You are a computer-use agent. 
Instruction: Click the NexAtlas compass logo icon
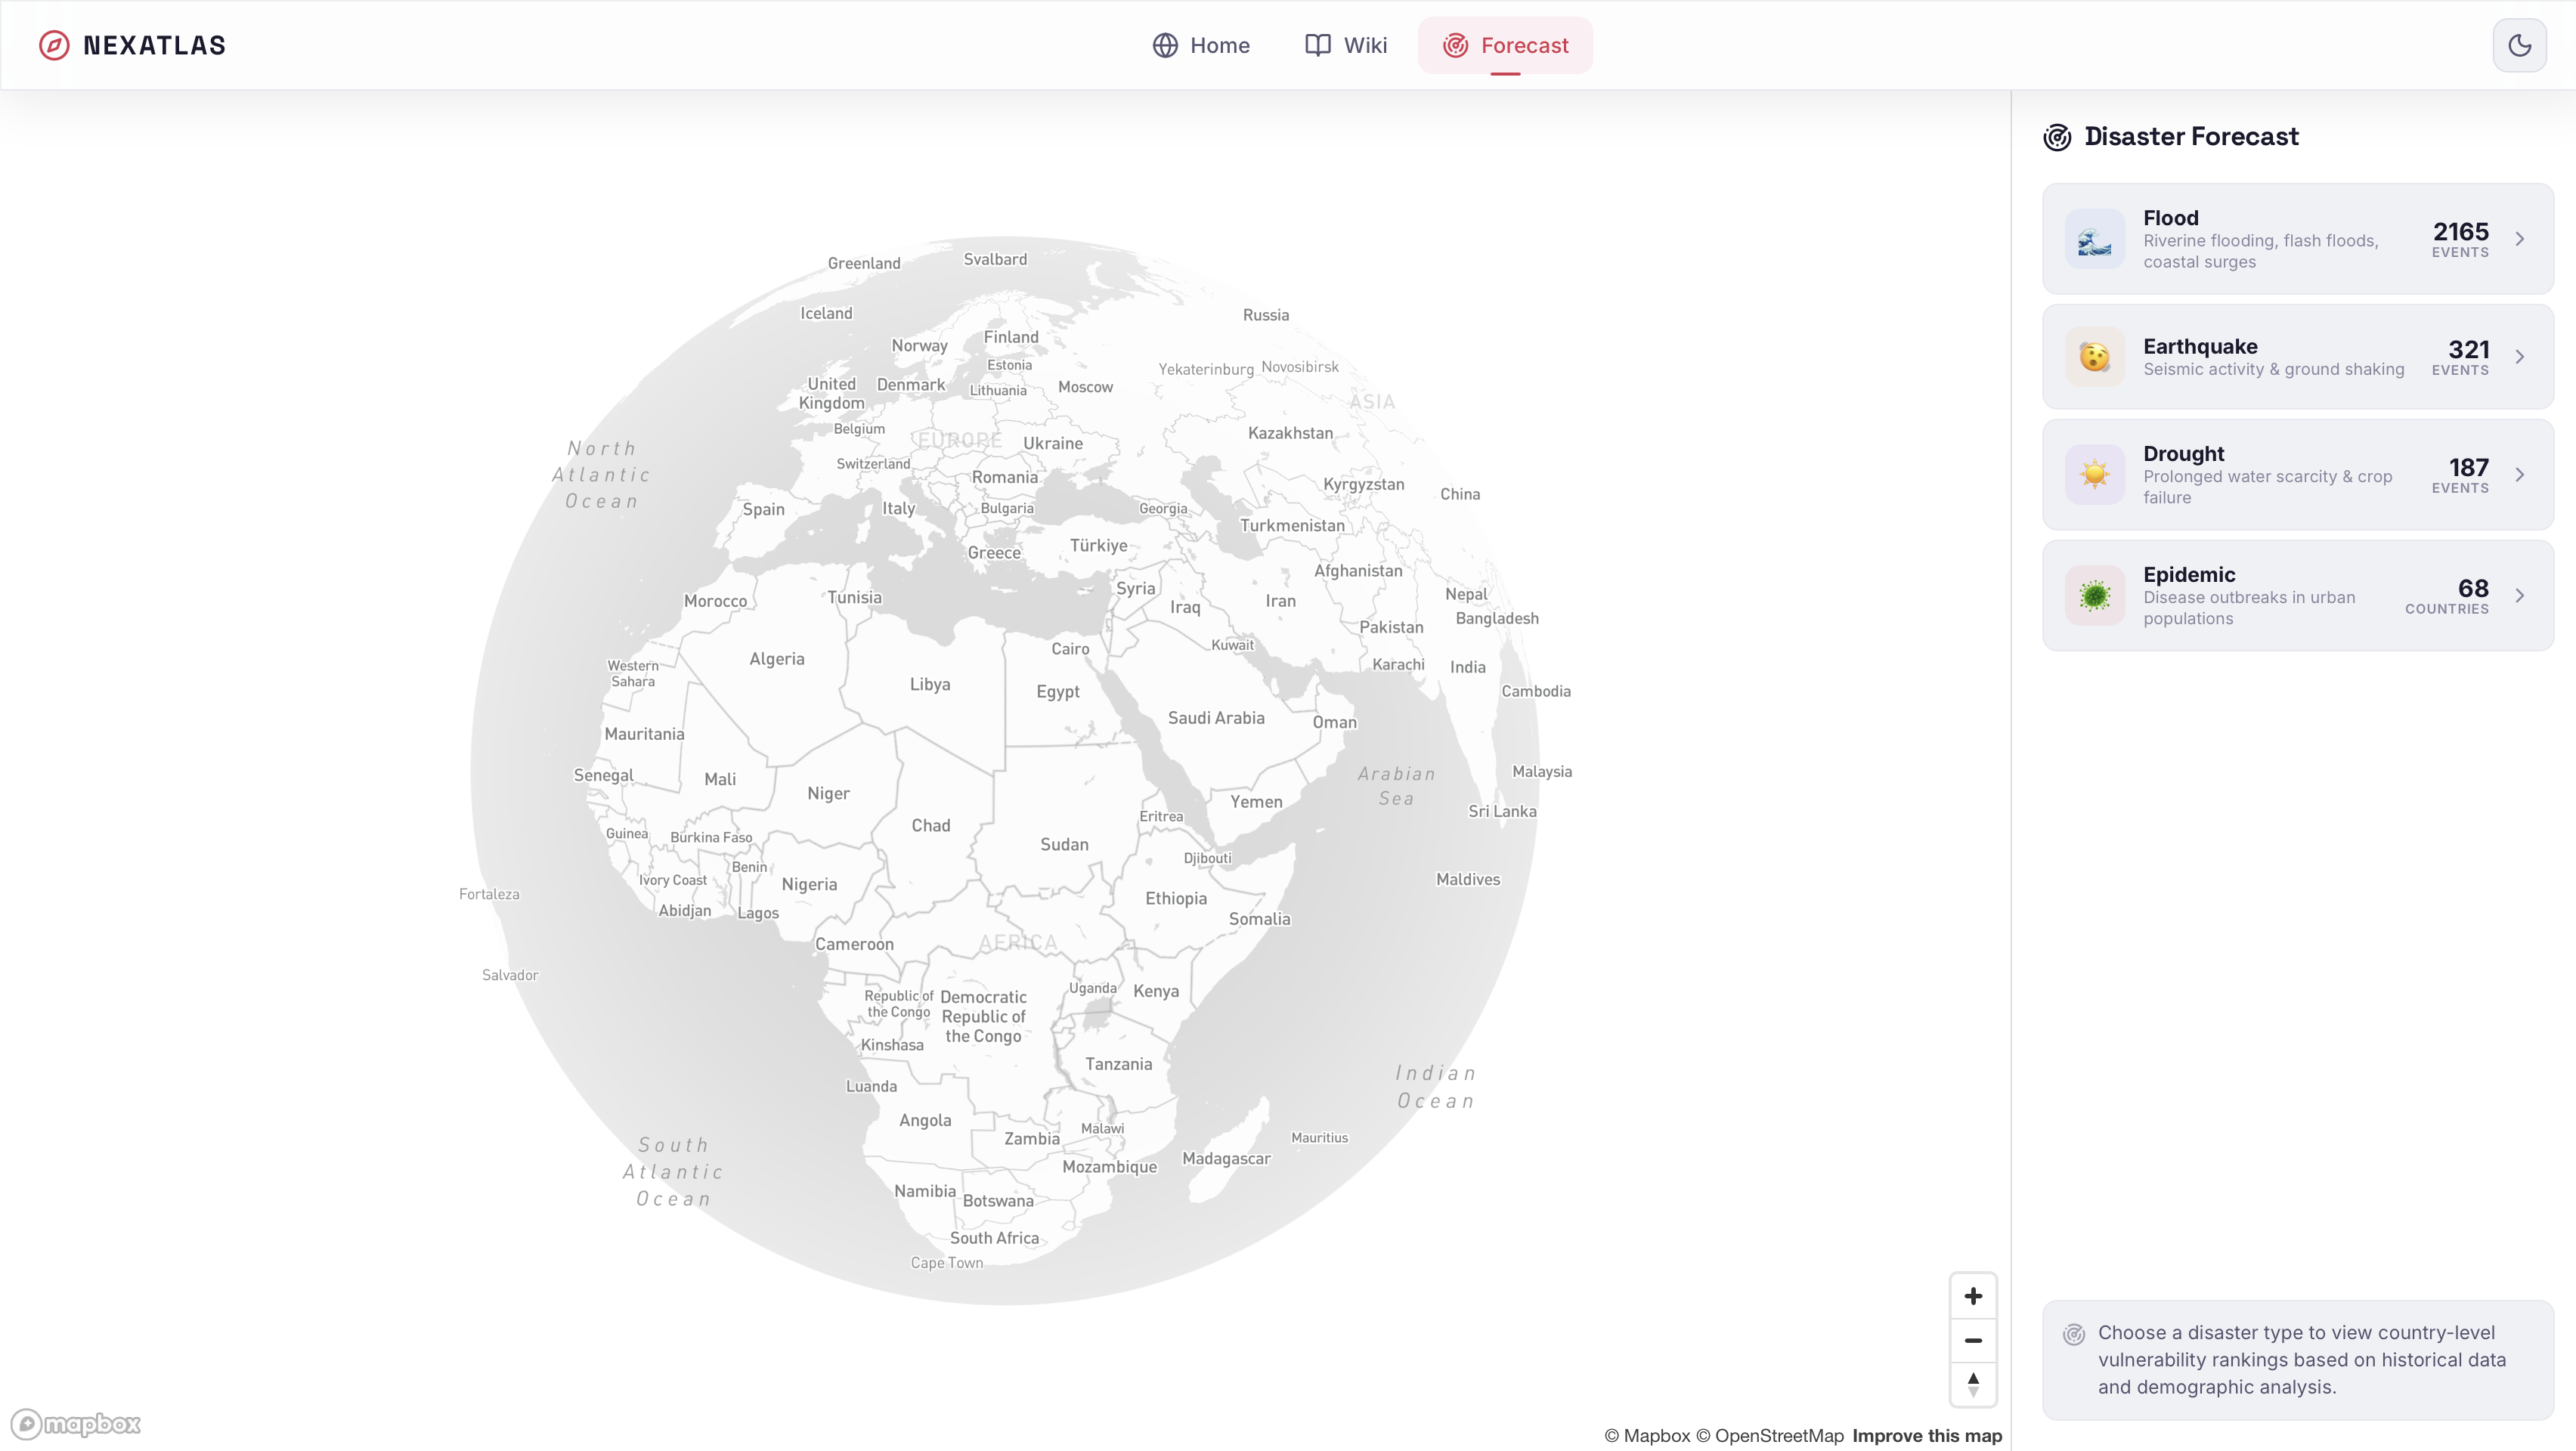(x=54, y=45)
